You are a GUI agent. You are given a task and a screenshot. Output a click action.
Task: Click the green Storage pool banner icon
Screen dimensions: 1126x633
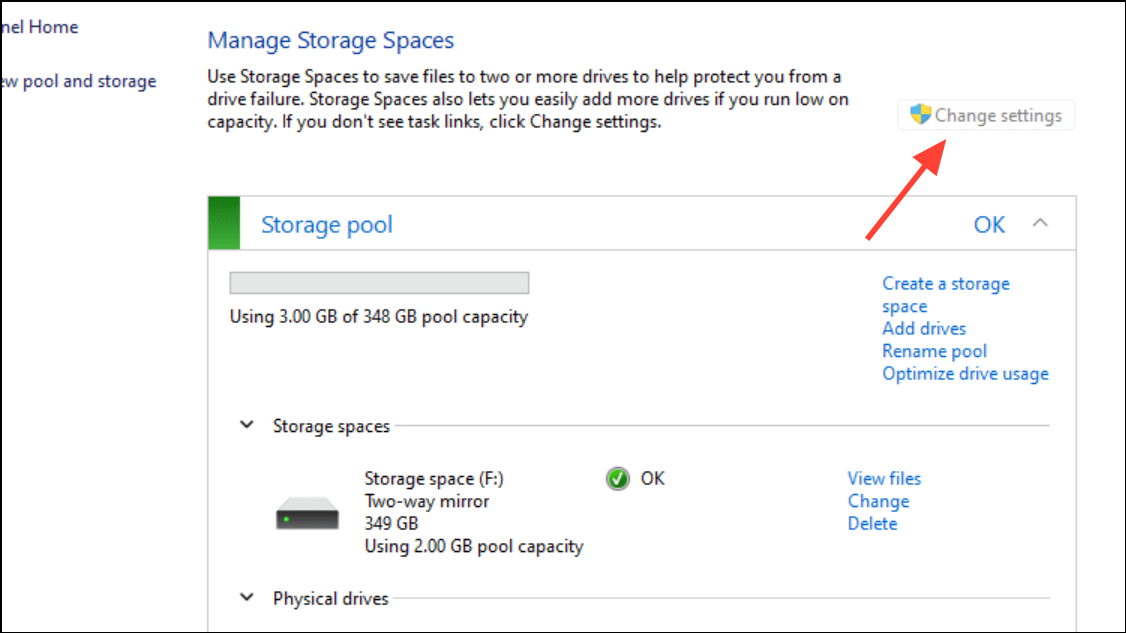coord(224,223)
